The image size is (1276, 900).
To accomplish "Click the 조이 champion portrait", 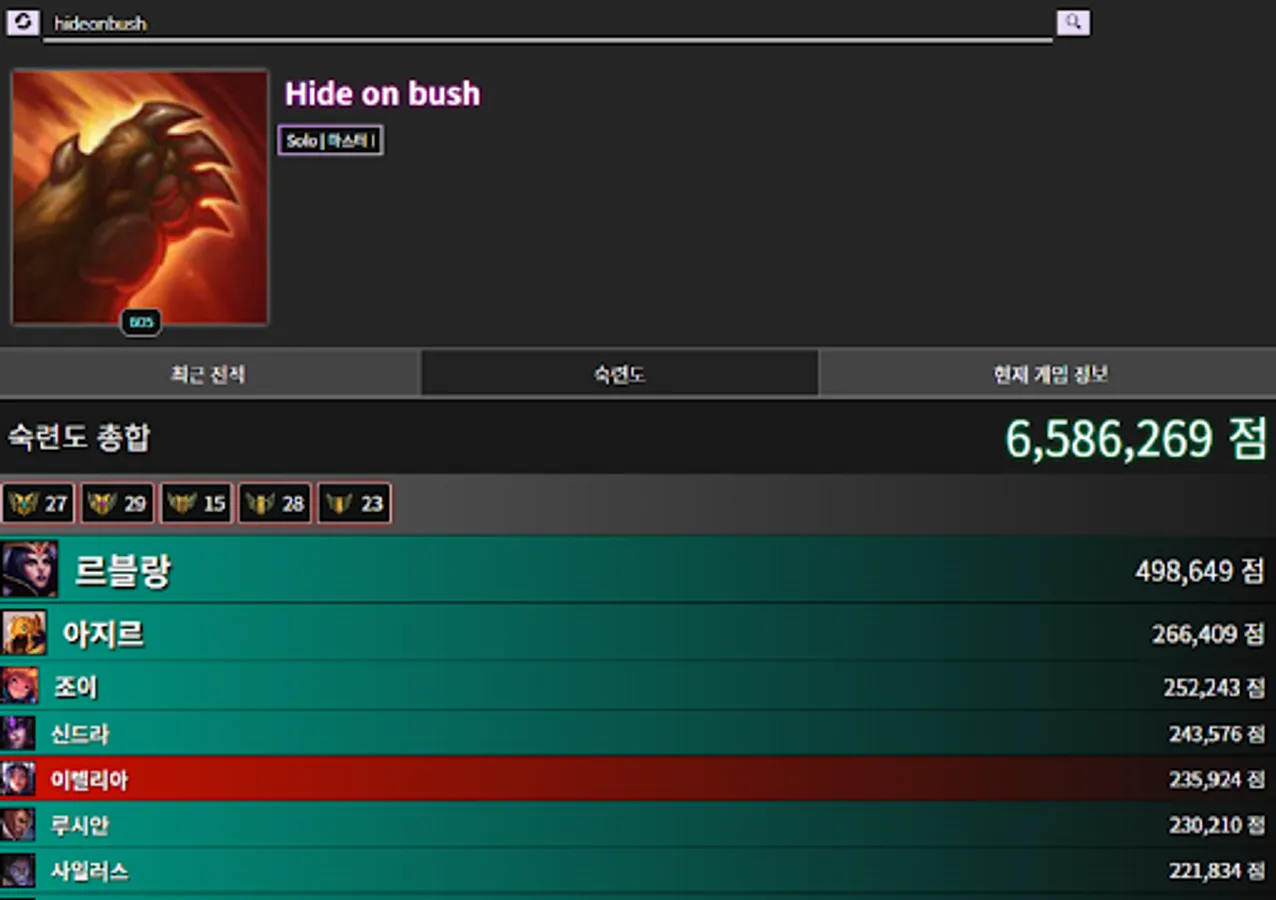I will click(20, 686).
